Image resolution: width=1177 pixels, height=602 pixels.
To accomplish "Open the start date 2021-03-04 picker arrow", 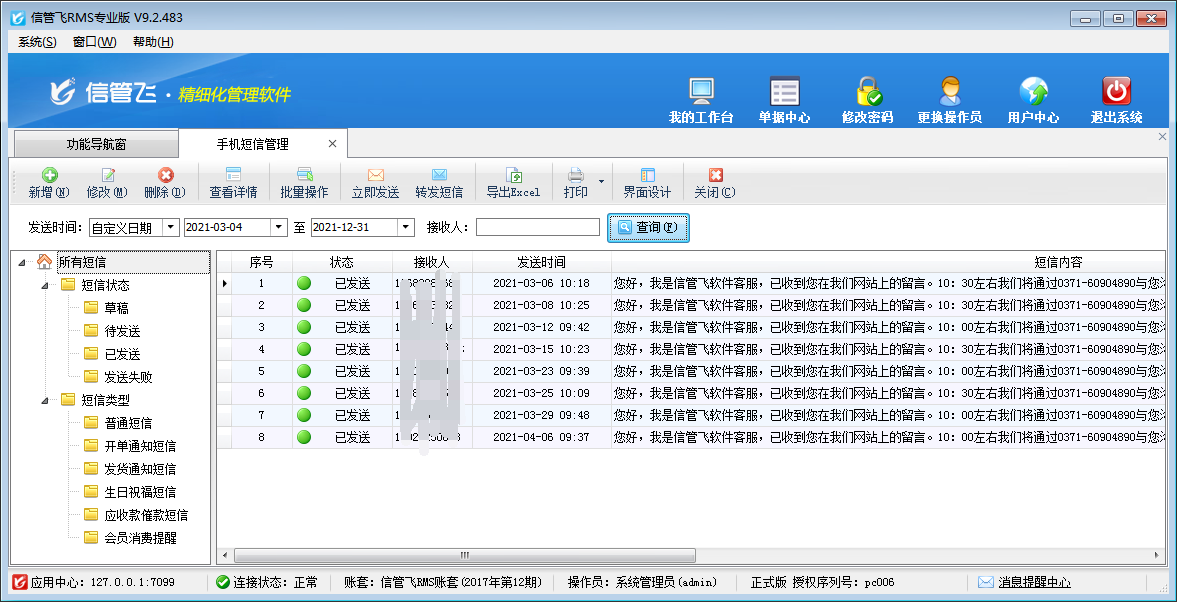I will [x=279, y=228].
